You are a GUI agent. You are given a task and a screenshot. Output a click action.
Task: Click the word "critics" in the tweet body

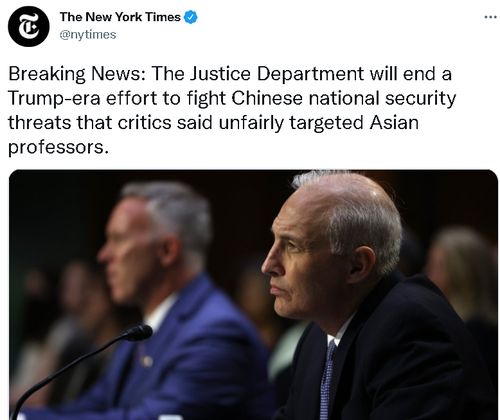(x=144, y=123)
